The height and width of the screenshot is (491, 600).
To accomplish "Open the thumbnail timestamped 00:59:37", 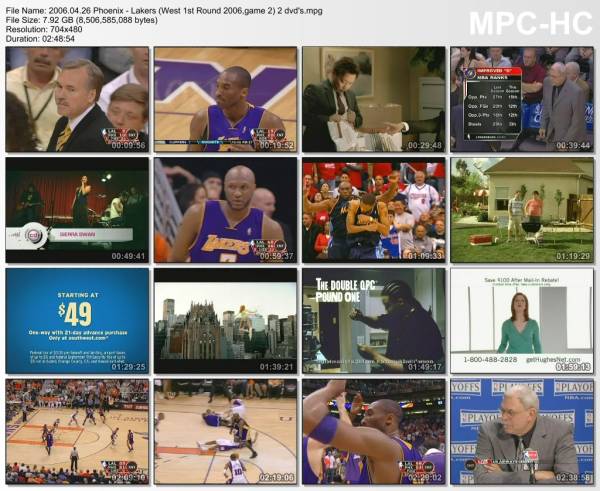I will (225, 210).
